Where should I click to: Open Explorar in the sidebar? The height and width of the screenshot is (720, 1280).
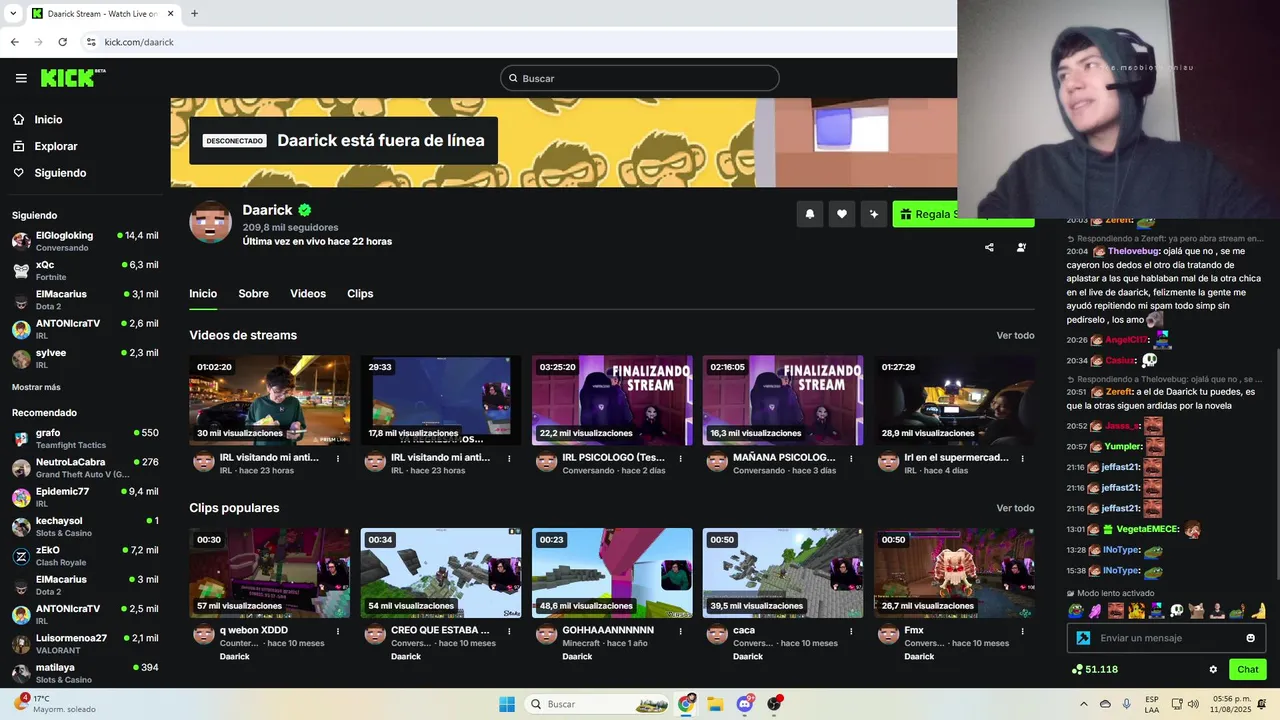pos(56,146)
